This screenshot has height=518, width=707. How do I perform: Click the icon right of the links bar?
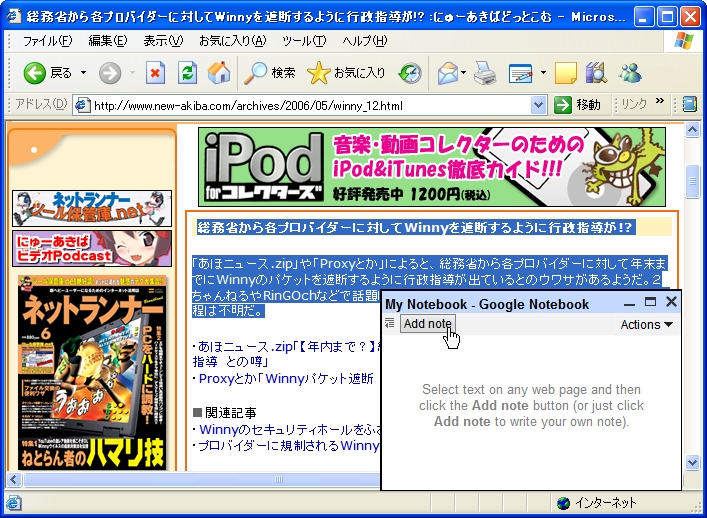(689, 105)
